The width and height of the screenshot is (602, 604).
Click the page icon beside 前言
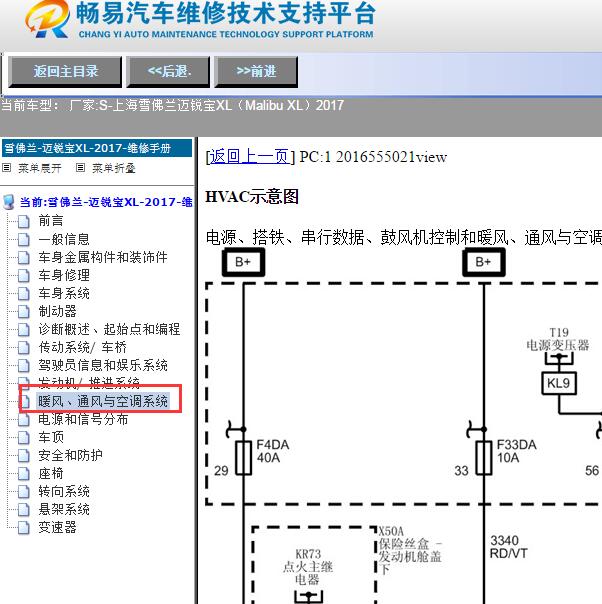click(x=24, y=221)
